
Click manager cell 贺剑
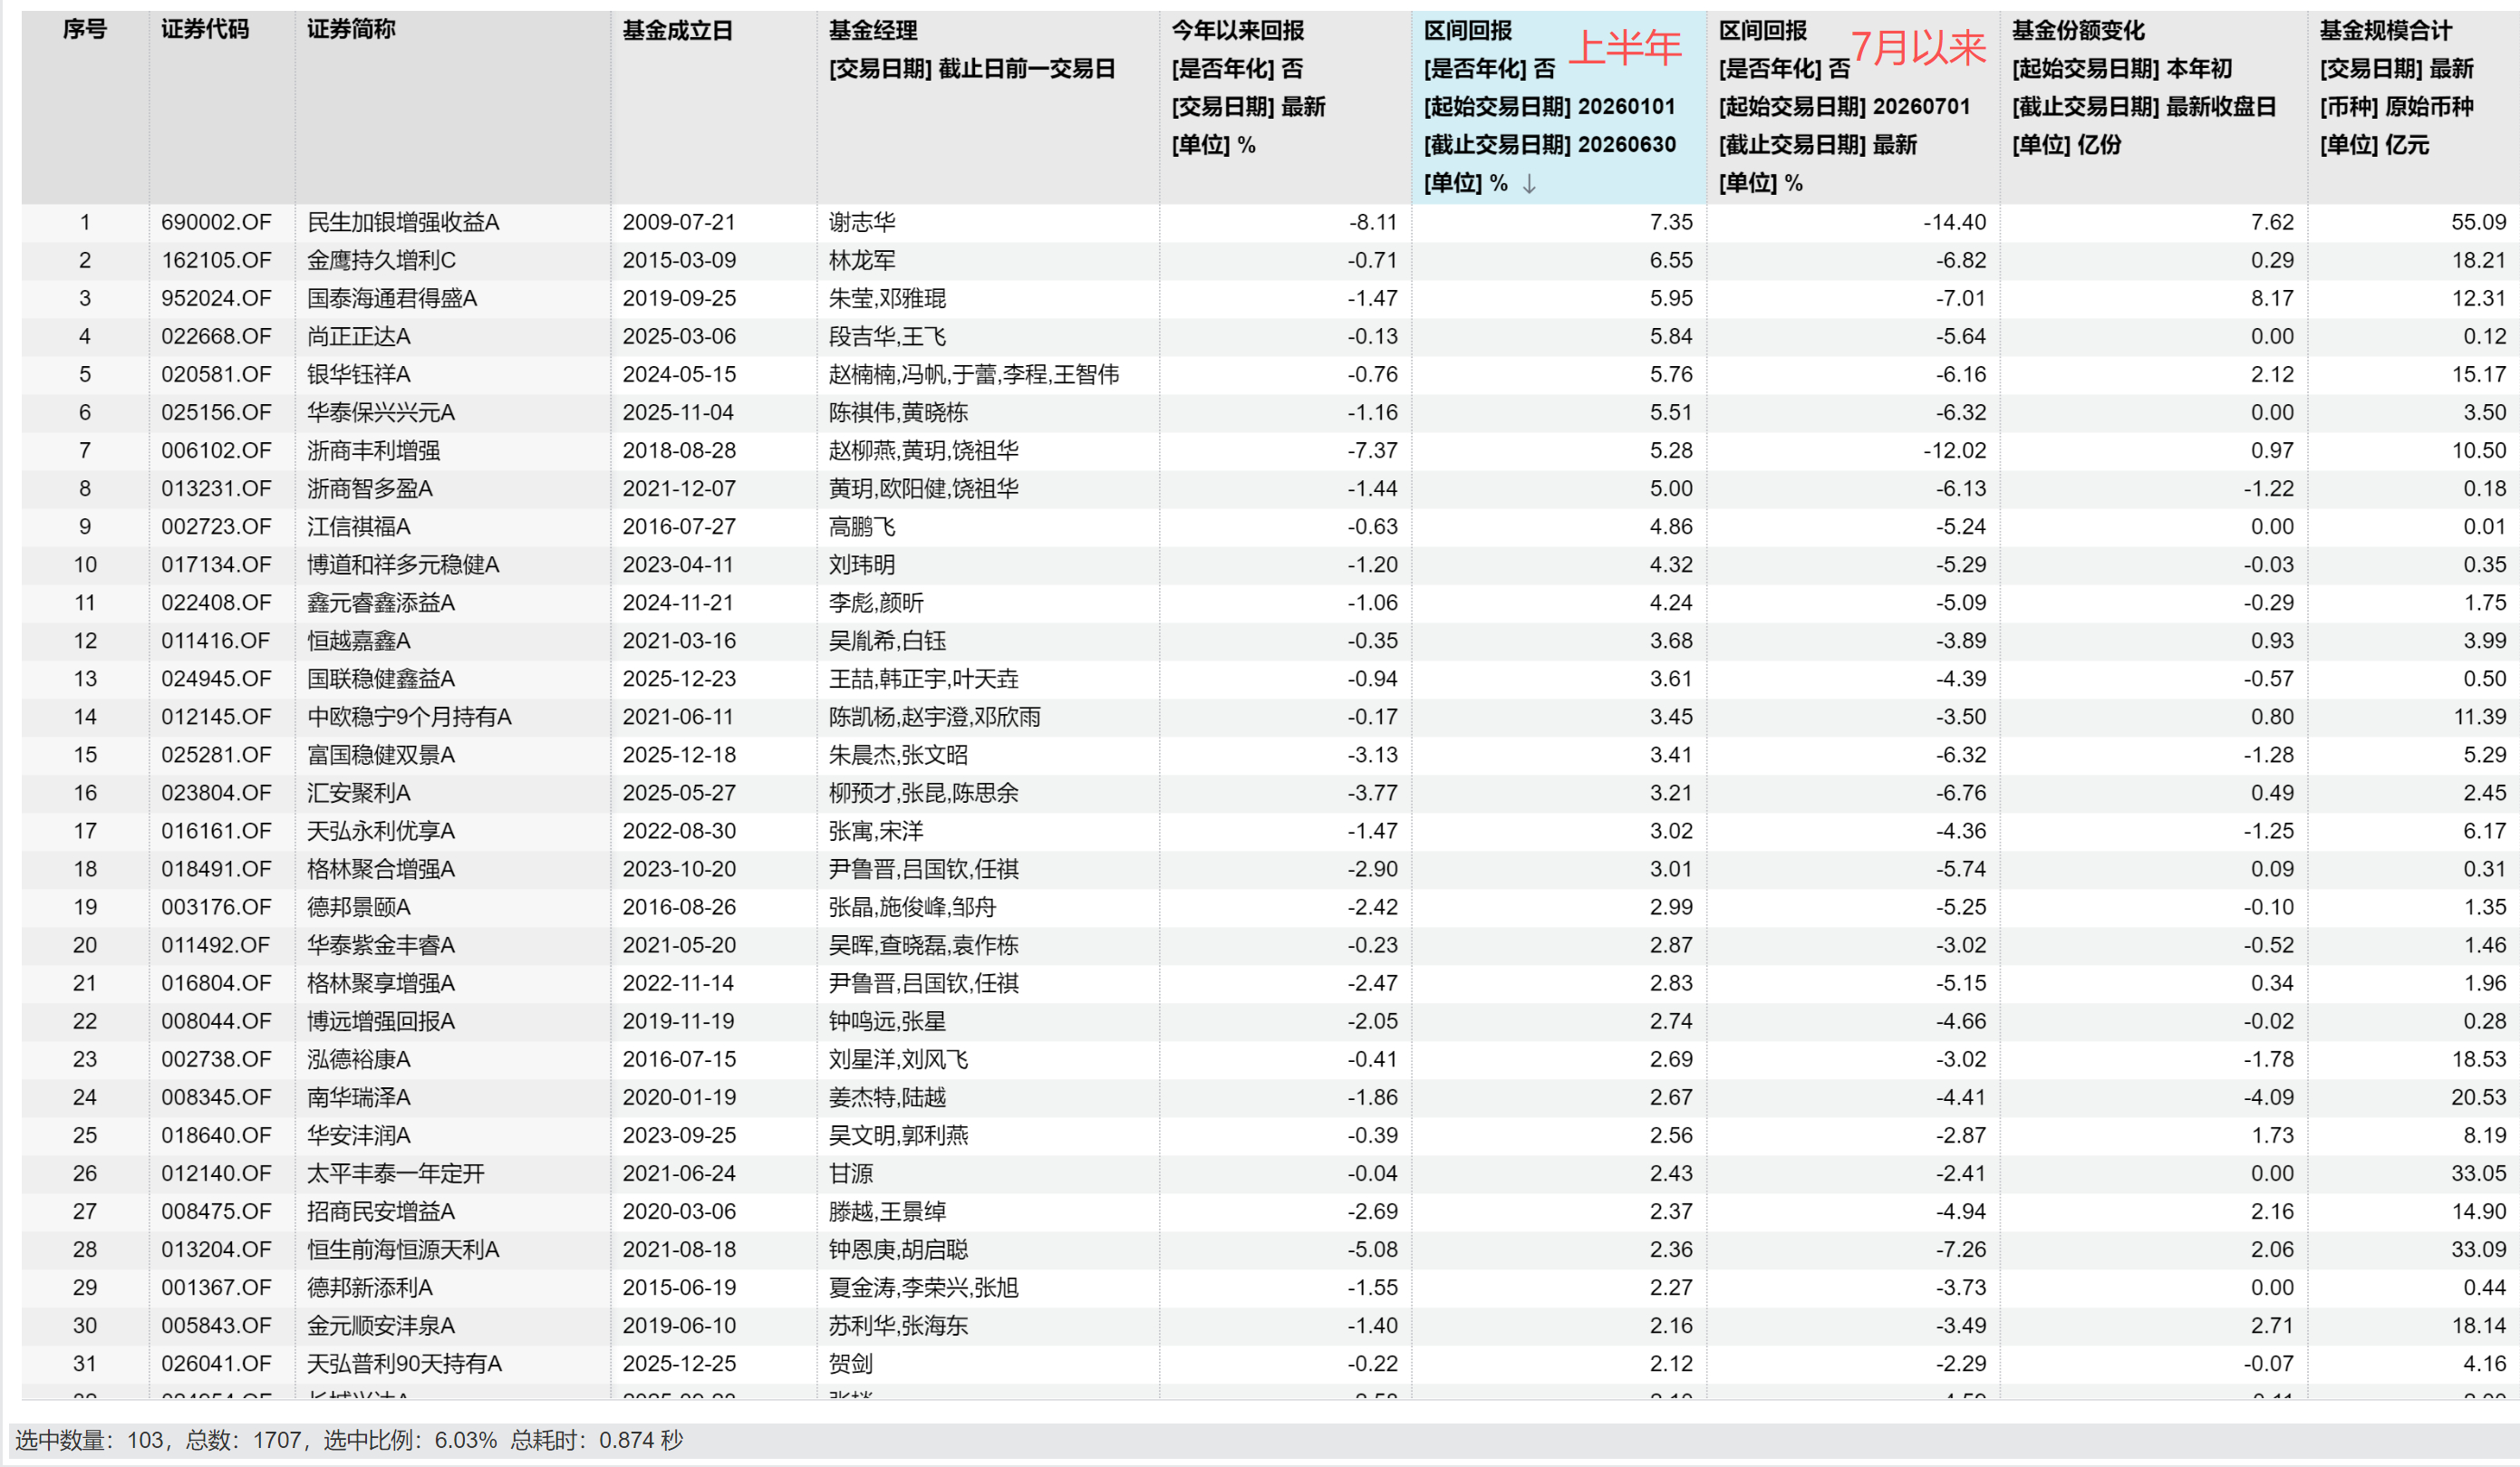point(851,1362)
